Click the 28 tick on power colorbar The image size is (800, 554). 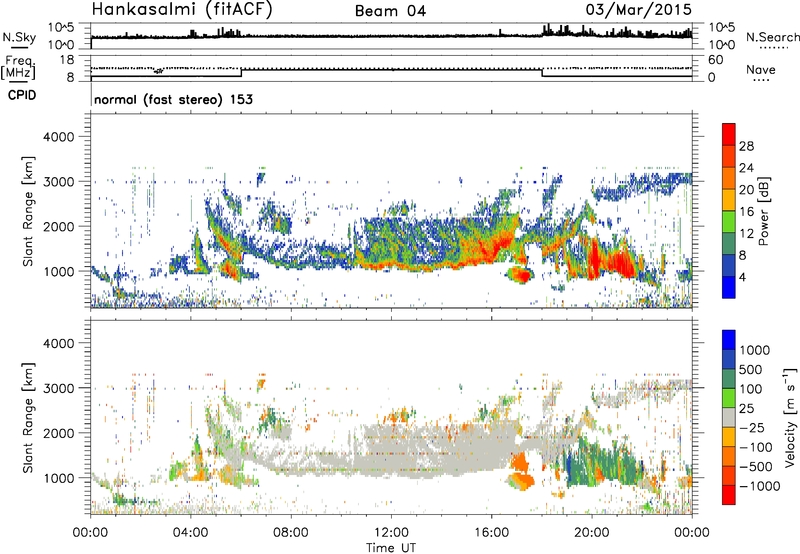pos(746,146)
